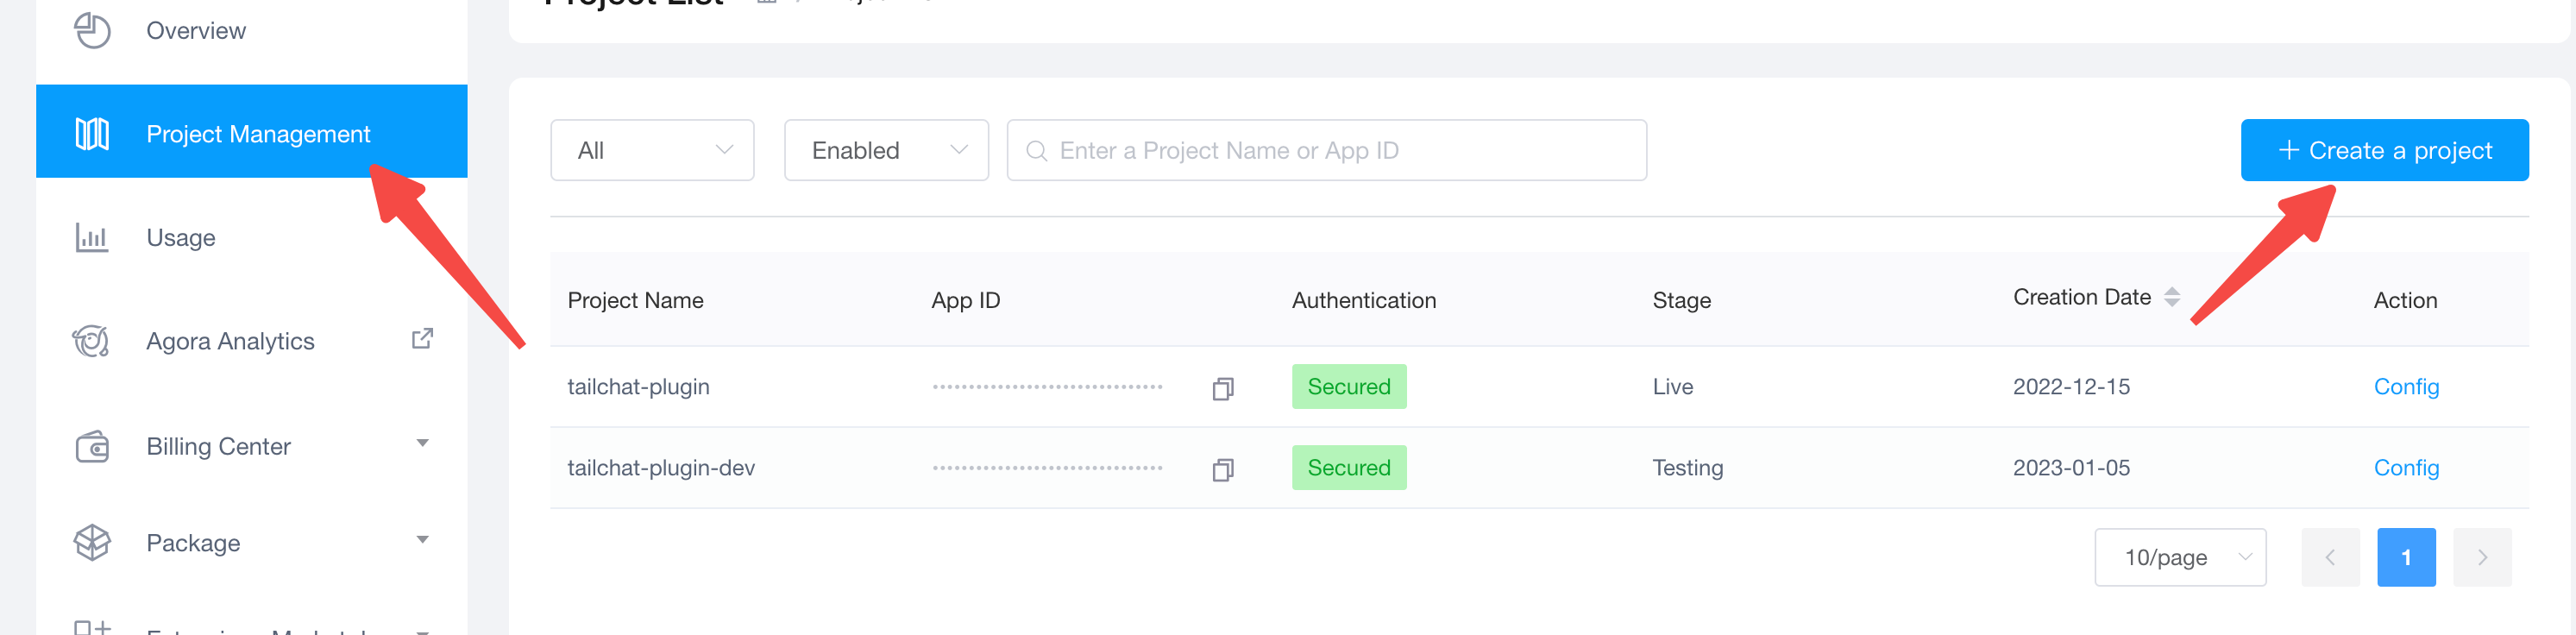
Task: Click the Create a project button
Action: click(2384, 150)
